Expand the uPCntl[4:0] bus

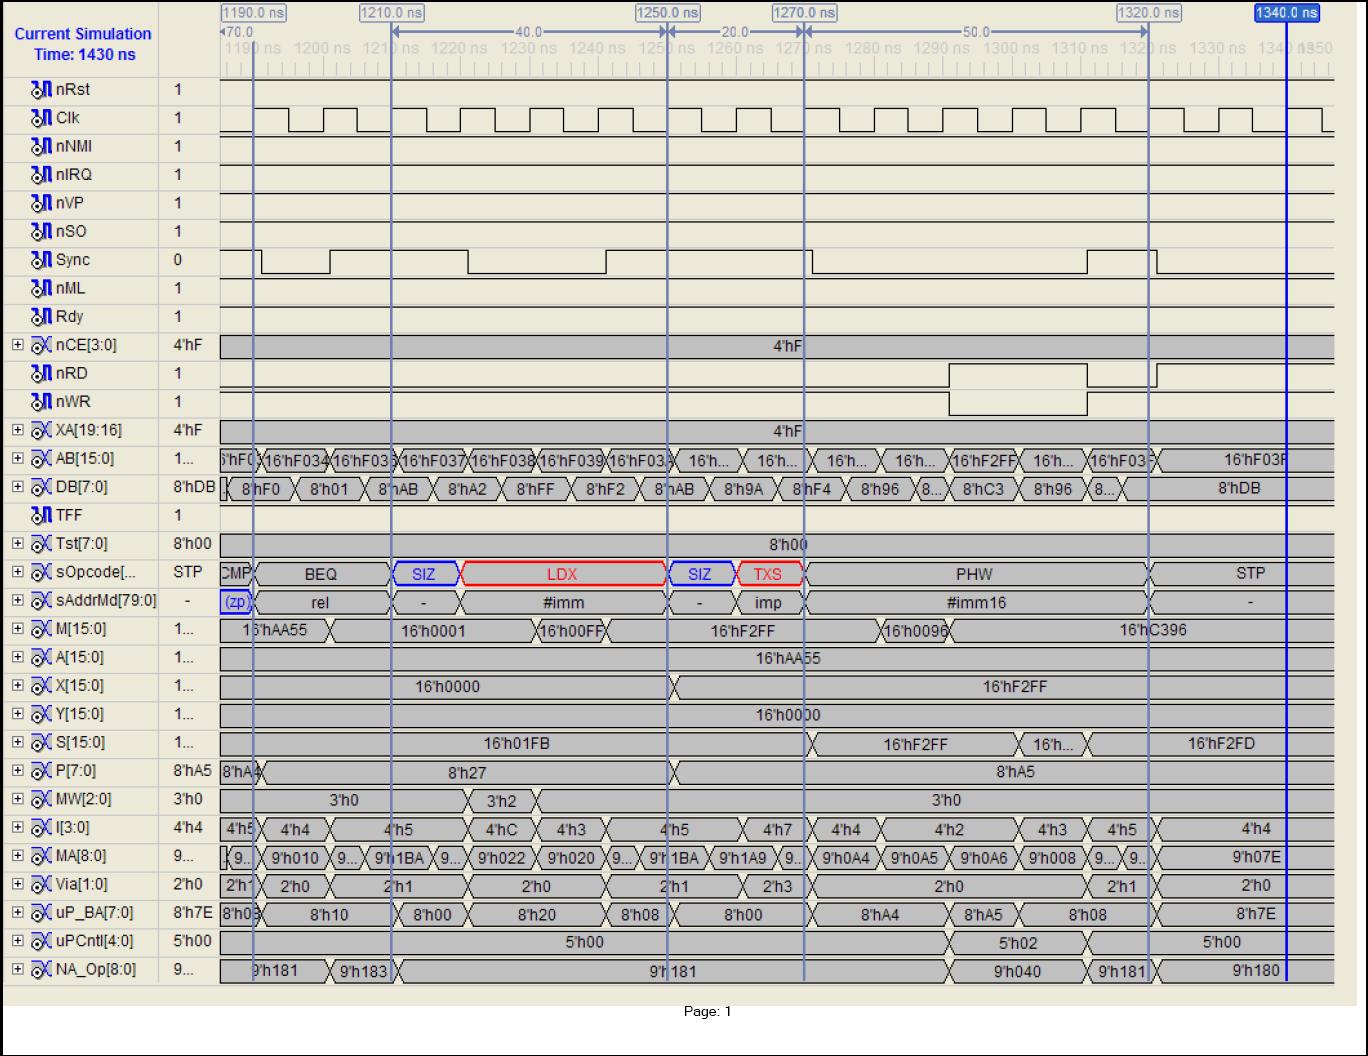click(17, 941)
